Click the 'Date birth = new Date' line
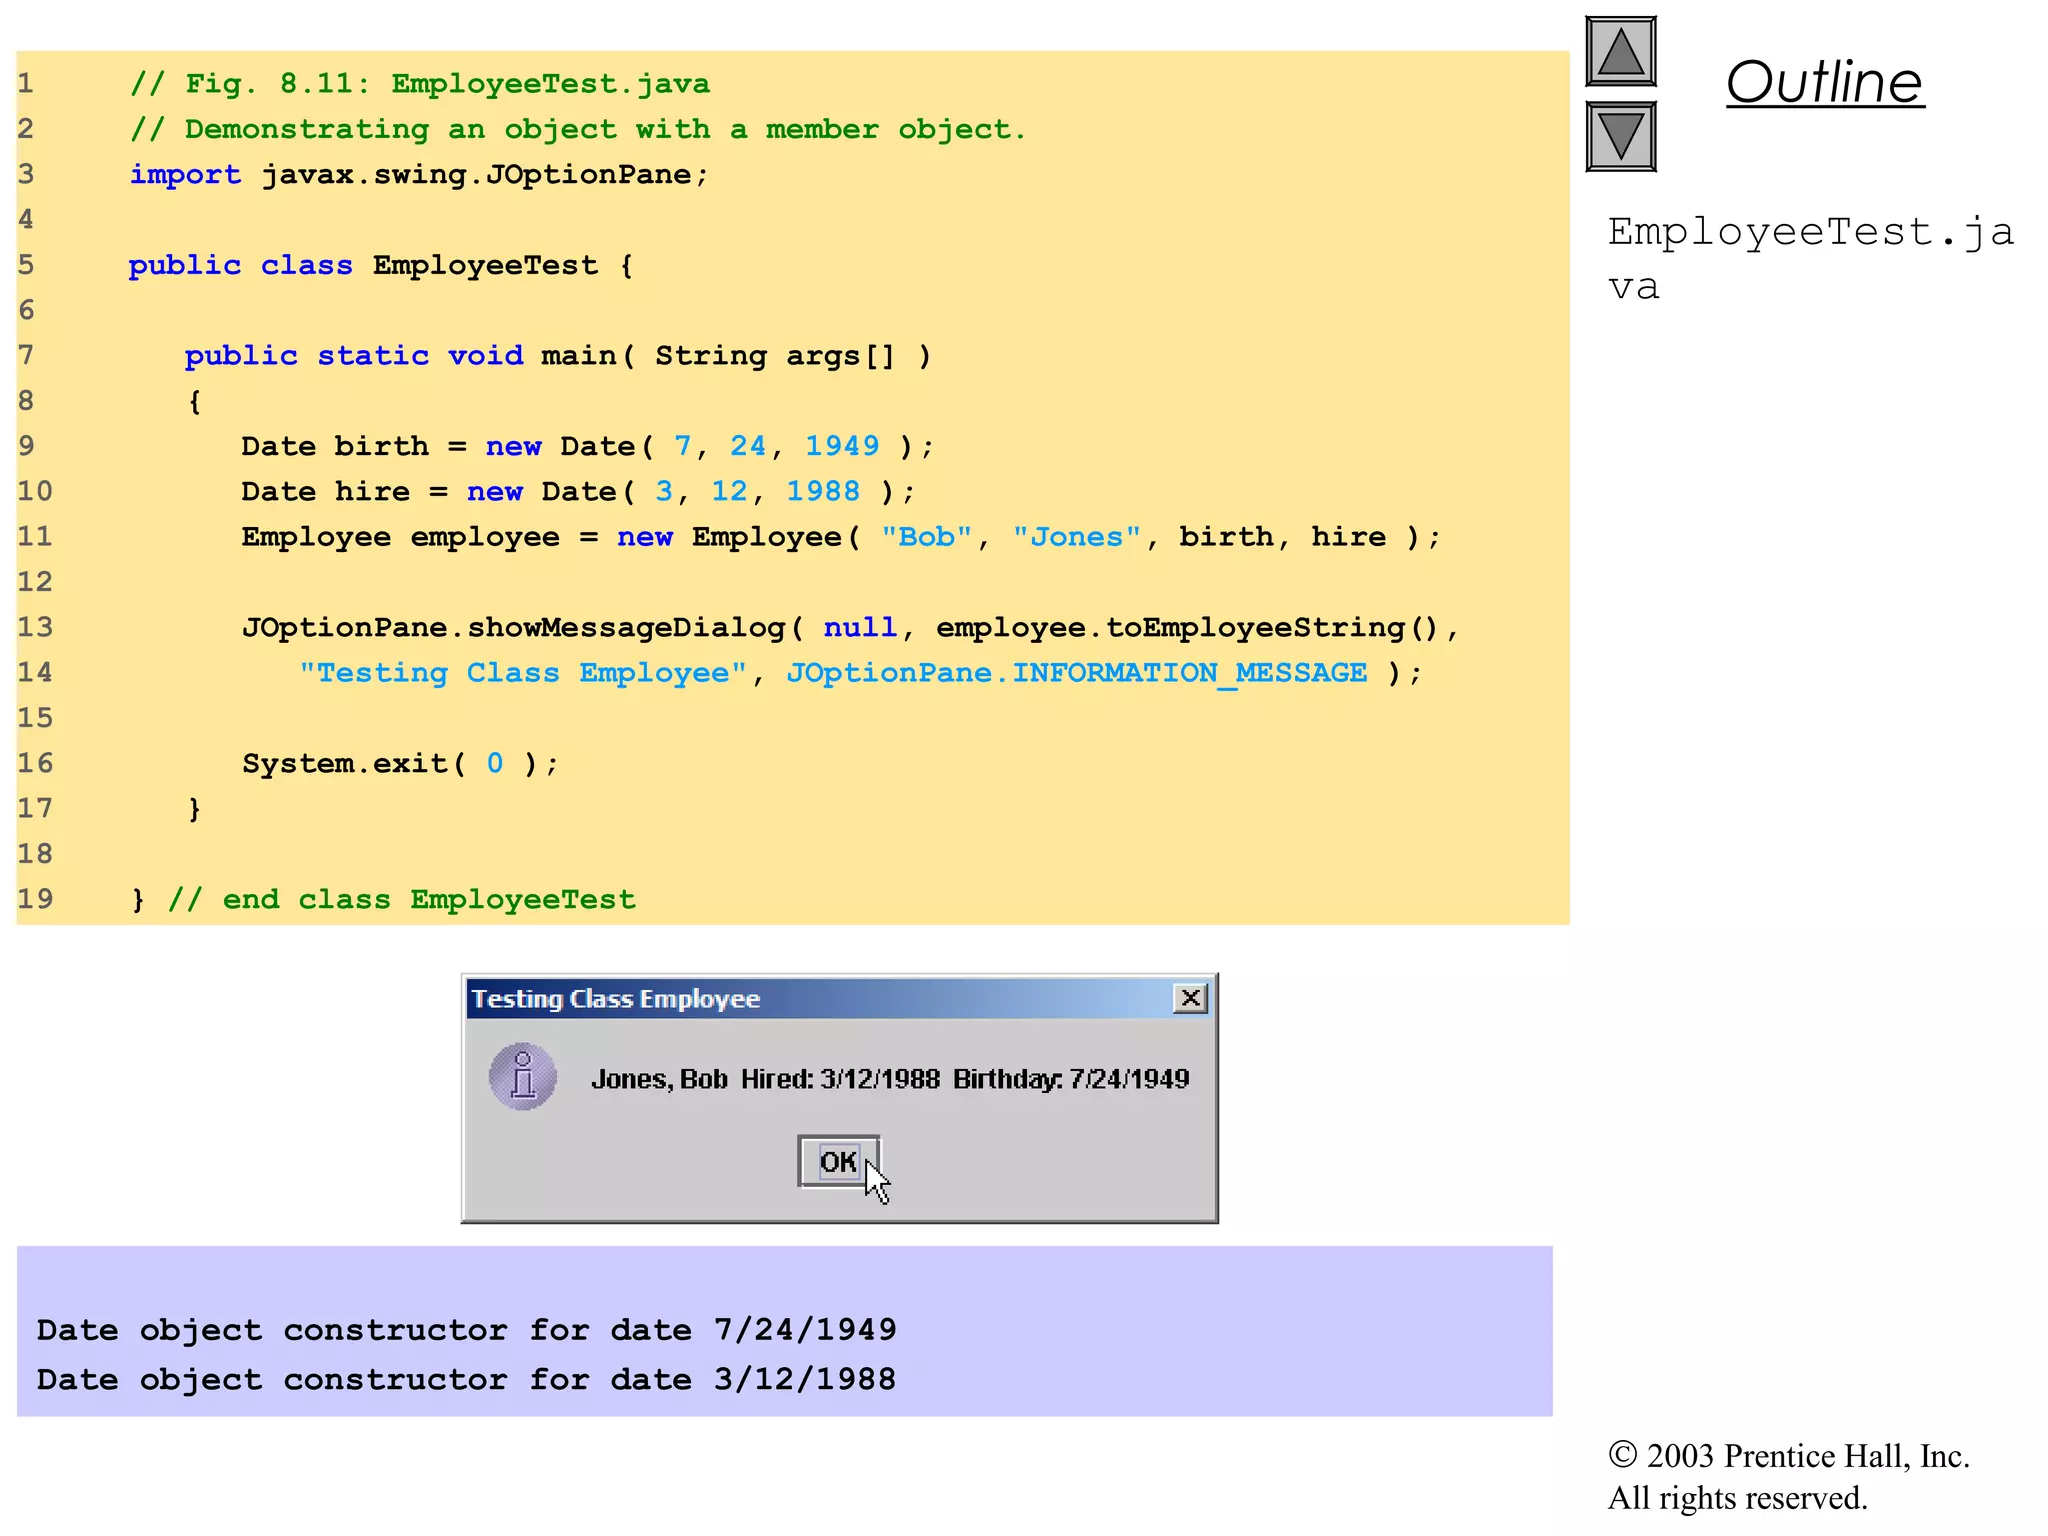The image size is (2048, 1536). click(587, 447)
